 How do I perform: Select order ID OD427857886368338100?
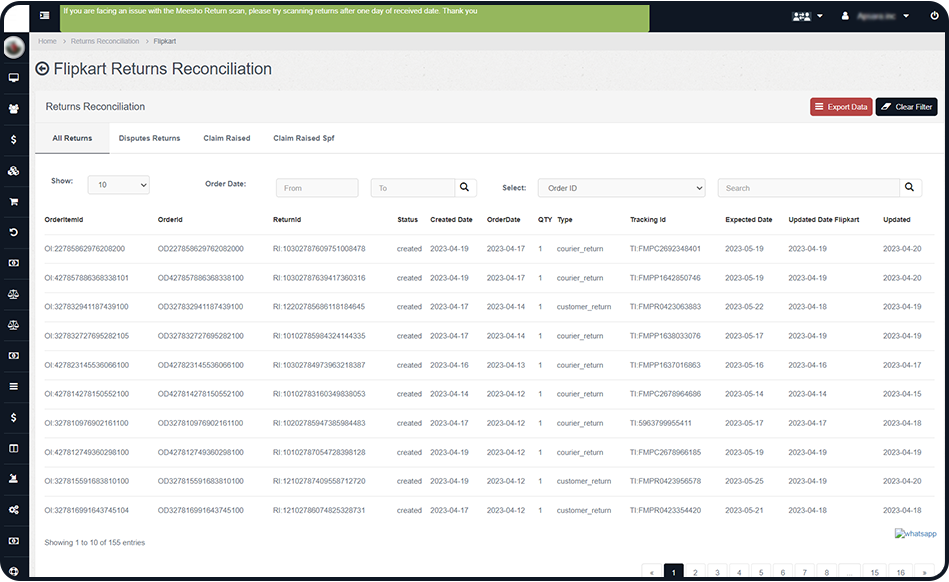tap(201, 278)
